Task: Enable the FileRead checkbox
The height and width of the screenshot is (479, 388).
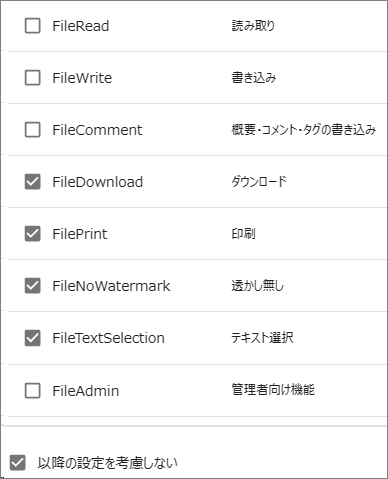Action: pyautogui.click(x=33, y=26)
